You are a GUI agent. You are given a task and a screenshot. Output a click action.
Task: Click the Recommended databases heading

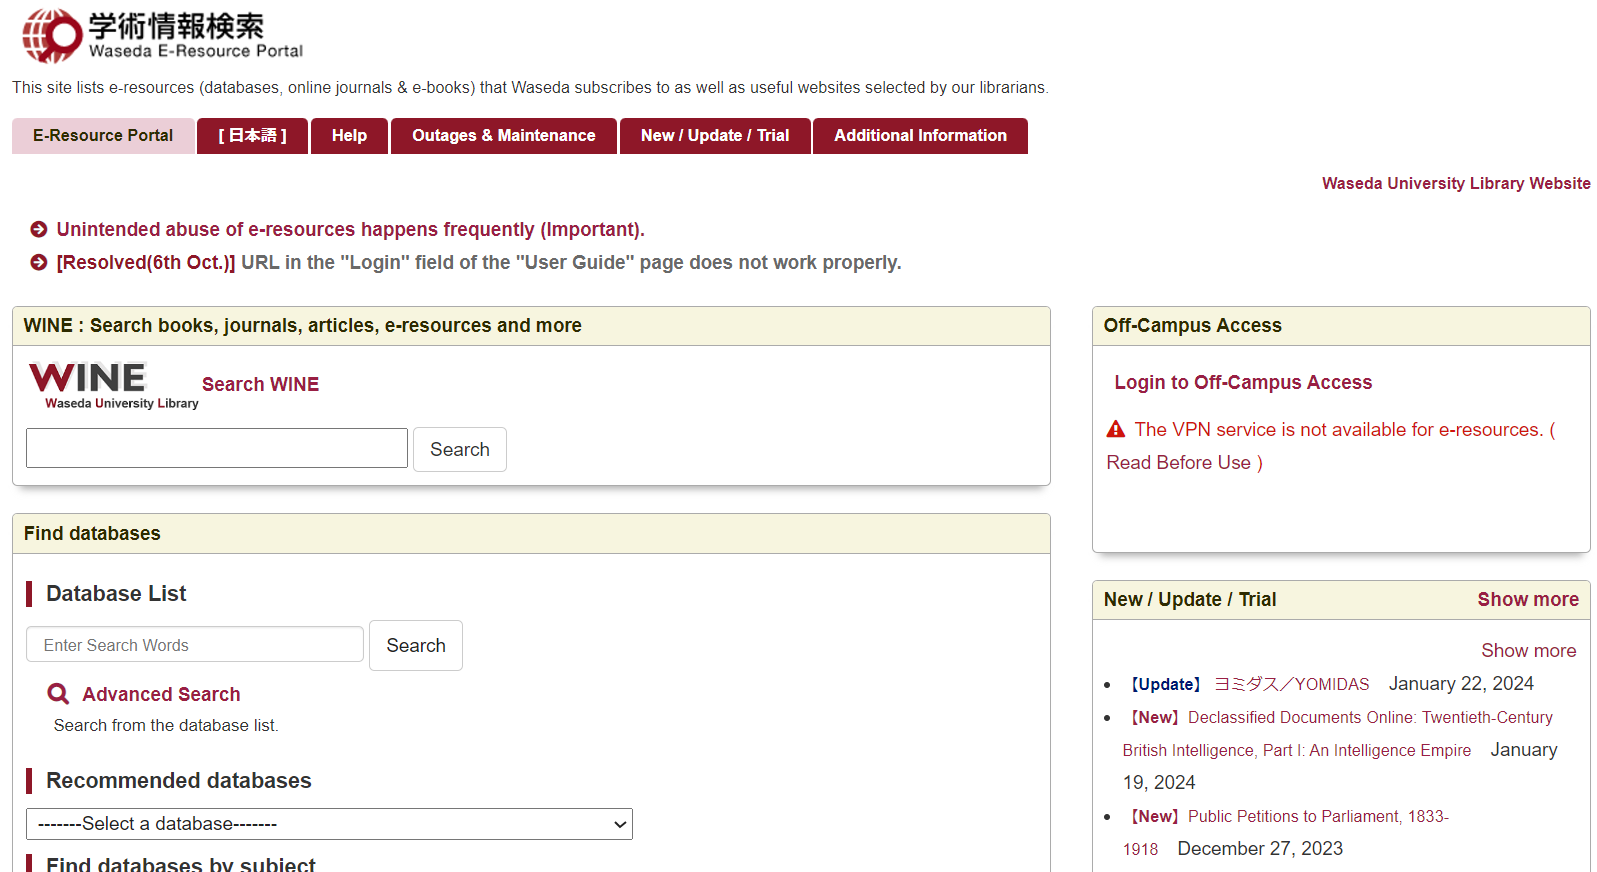(x=179, y=781)
